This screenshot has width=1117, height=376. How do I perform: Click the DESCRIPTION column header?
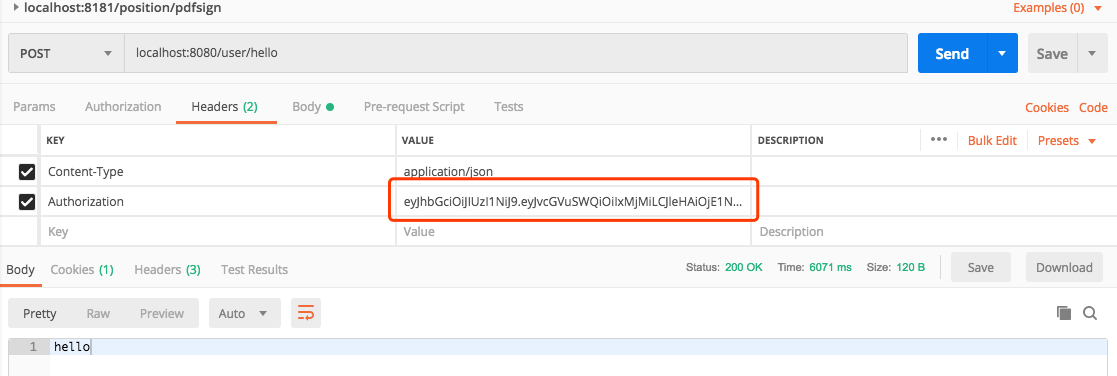(x=791, y=140)
